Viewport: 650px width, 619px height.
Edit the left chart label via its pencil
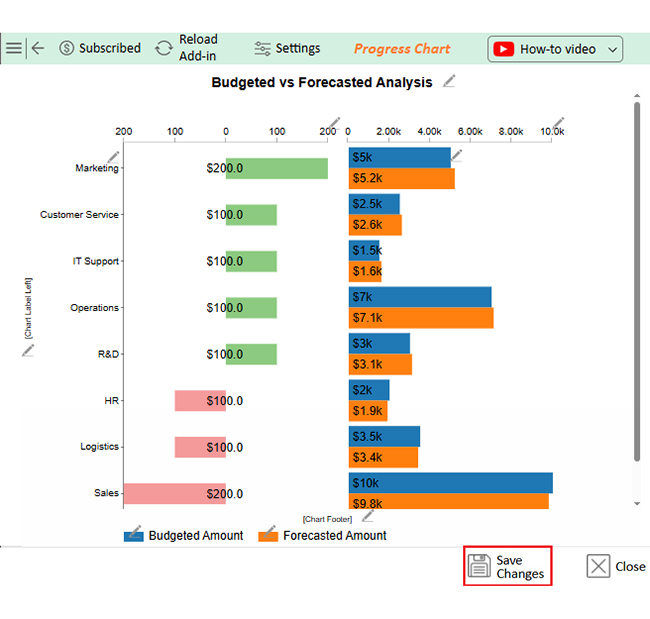(28, 349)
